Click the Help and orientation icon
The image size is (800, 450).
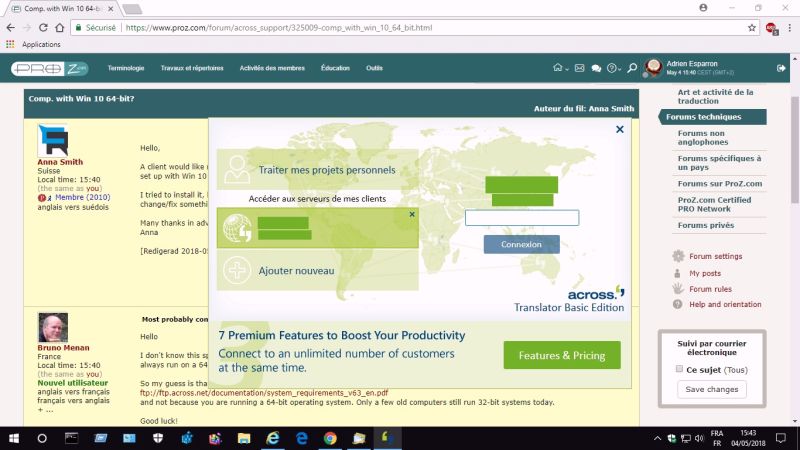(677, 304)
